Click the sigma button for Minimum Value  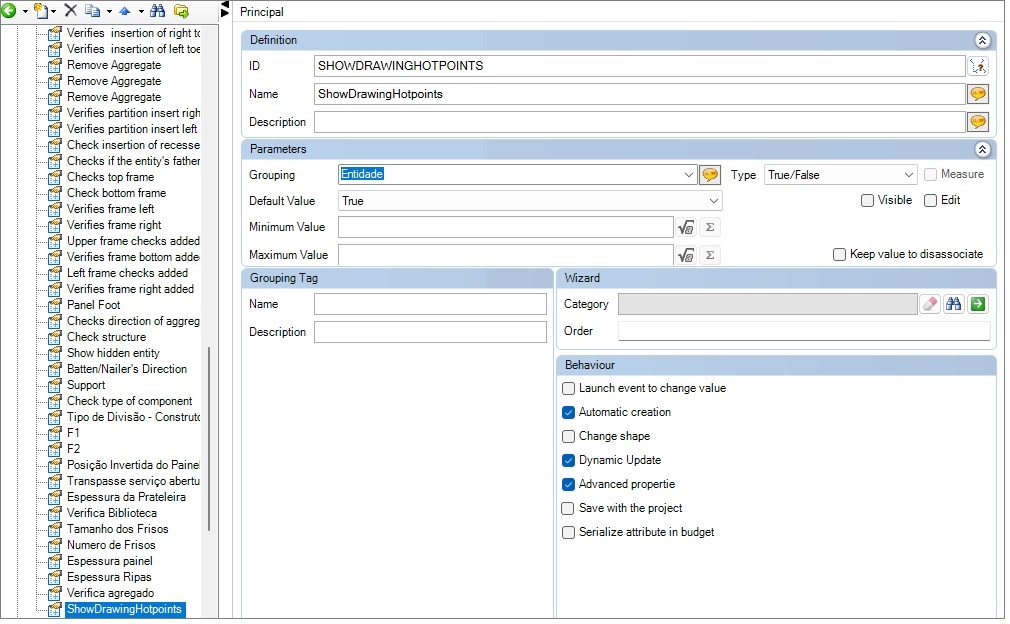coord(710,227)
